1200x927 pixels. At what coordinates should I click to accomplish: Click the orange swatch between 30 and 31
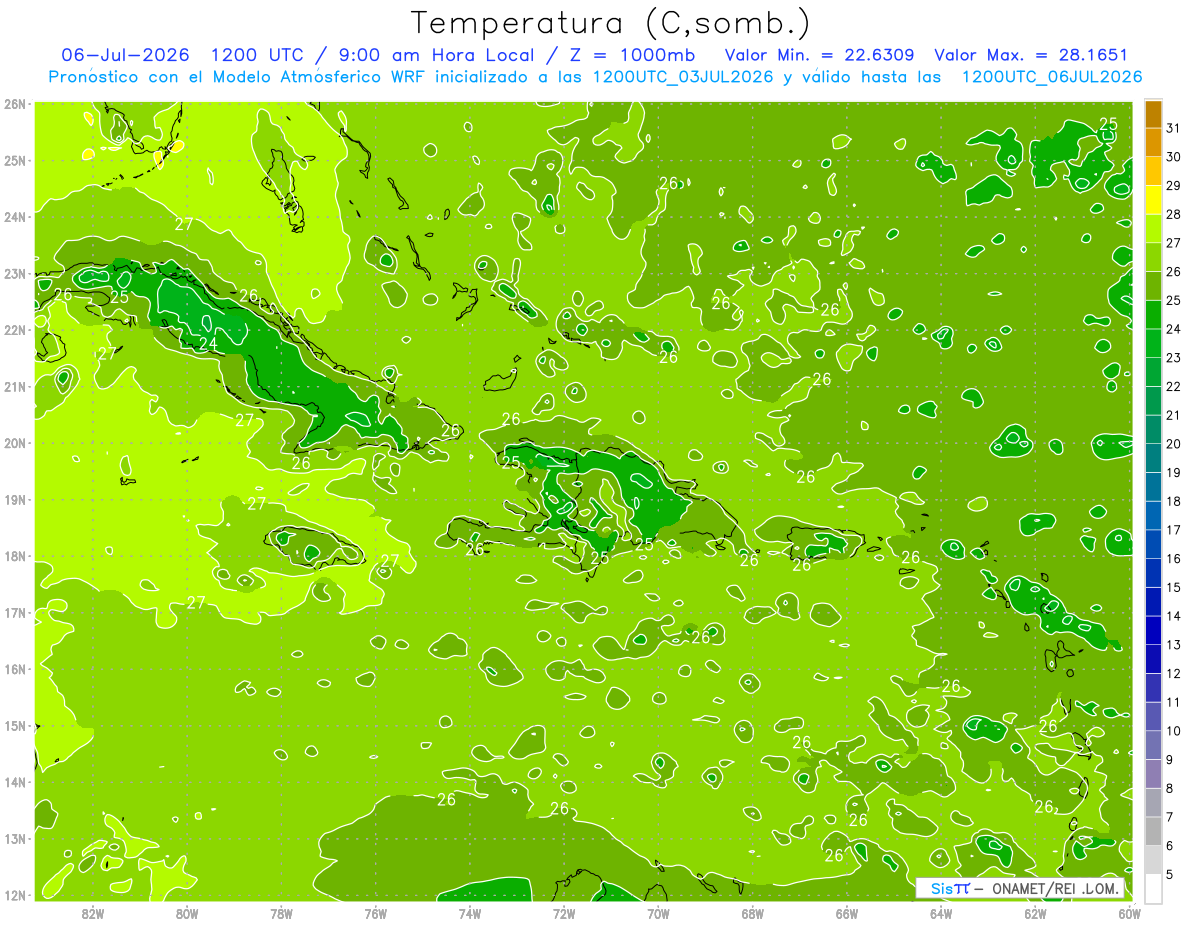pyautogui.click(x=1153, y=143)
